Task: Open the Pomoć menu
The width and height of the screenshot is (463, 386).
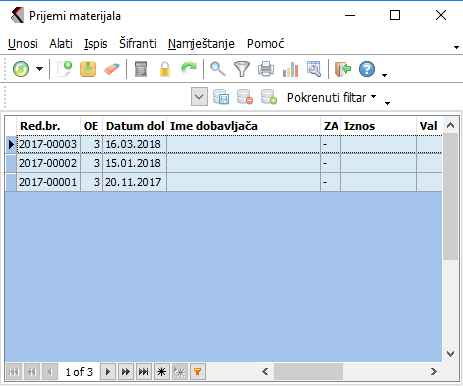Action: (265, 44)
